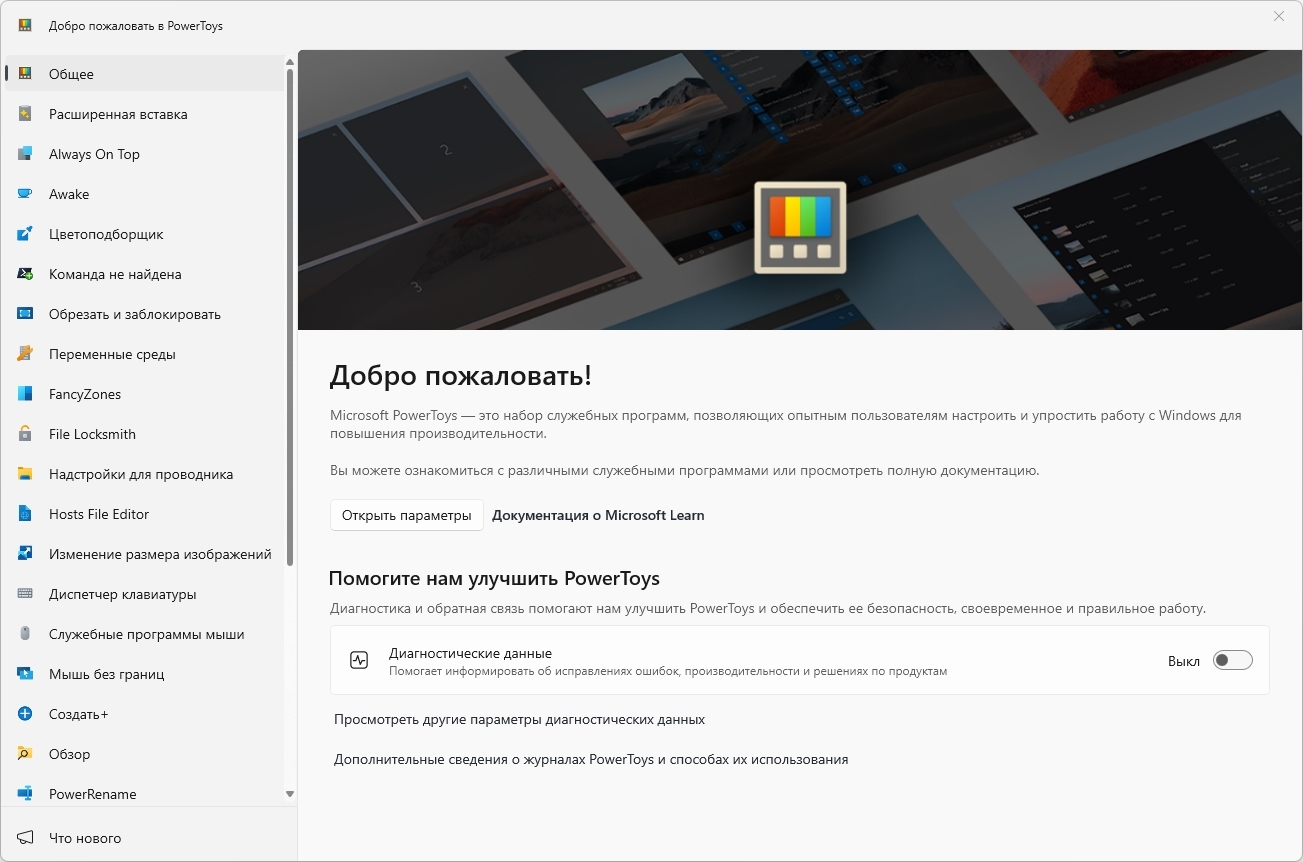Close the welcome window
The image size is (1303, 862).
(1279, 16)
